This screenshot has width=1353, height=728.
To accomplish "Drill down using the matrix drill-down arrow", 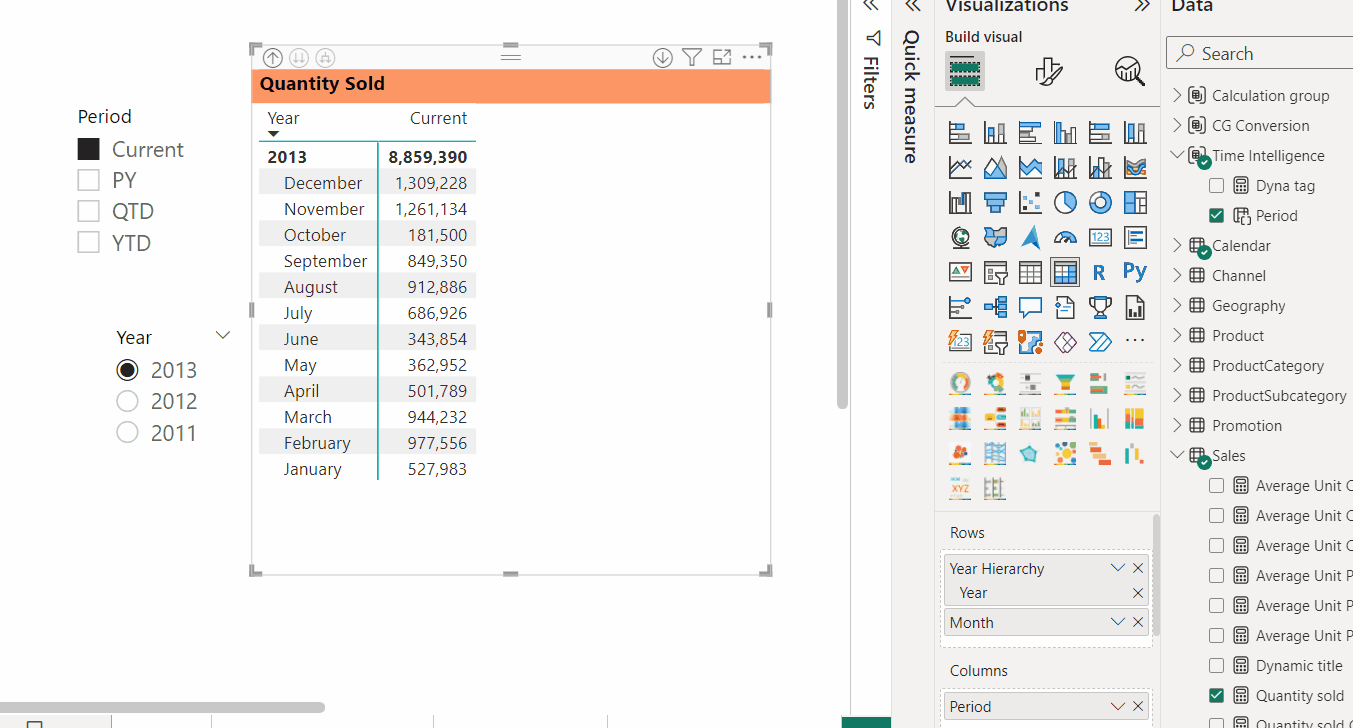I will (x=662, y=57).
